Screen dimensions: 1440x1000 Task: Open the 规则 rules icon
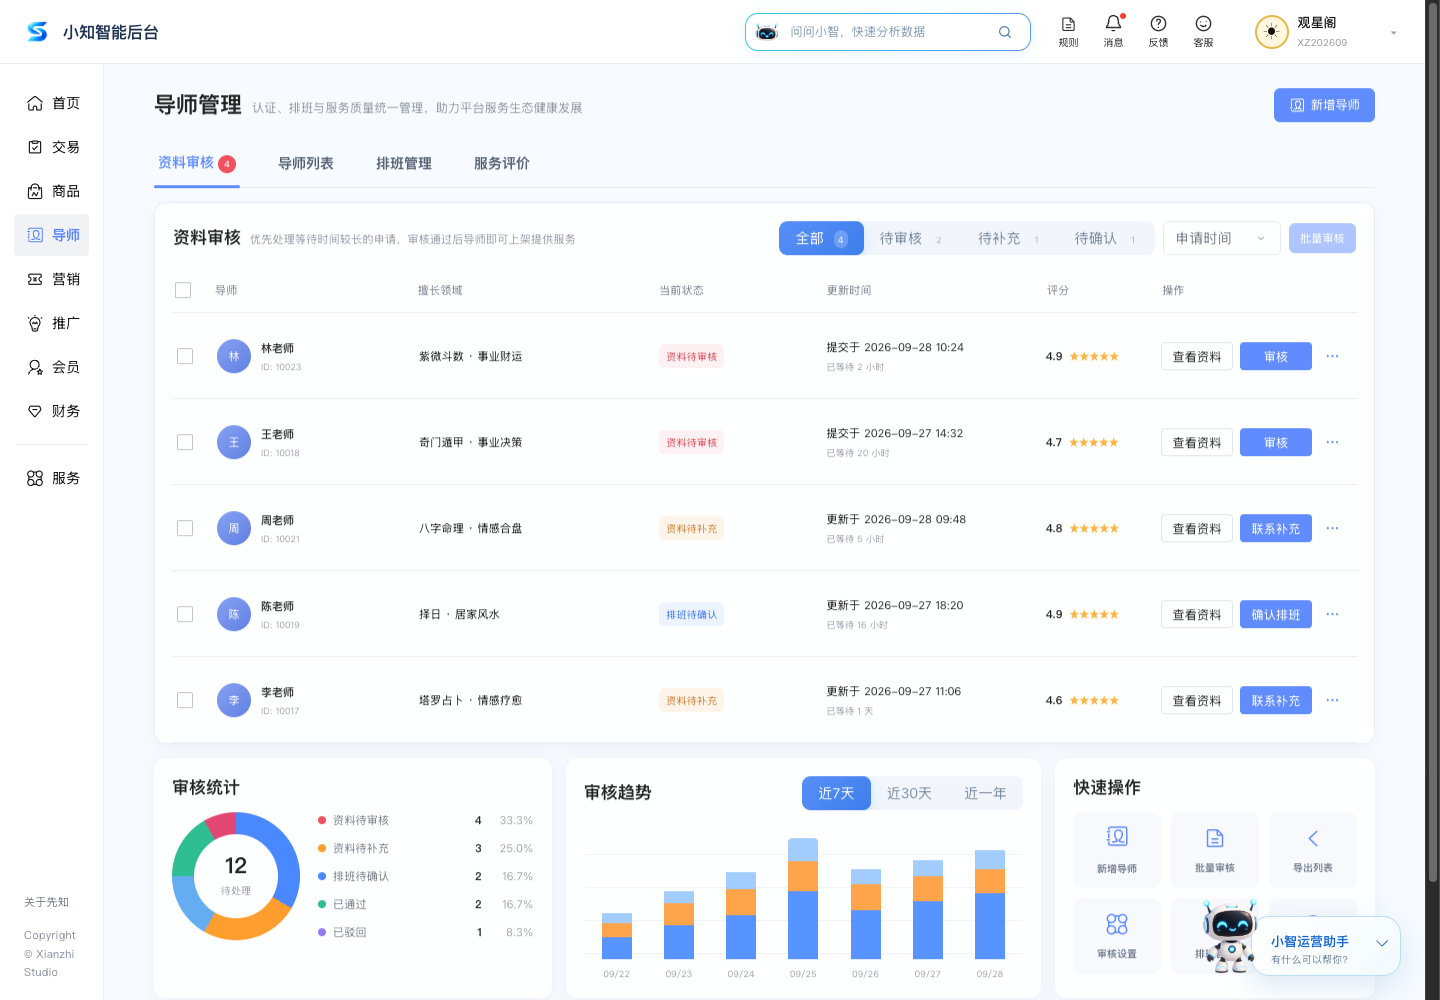click(1068, 32)
